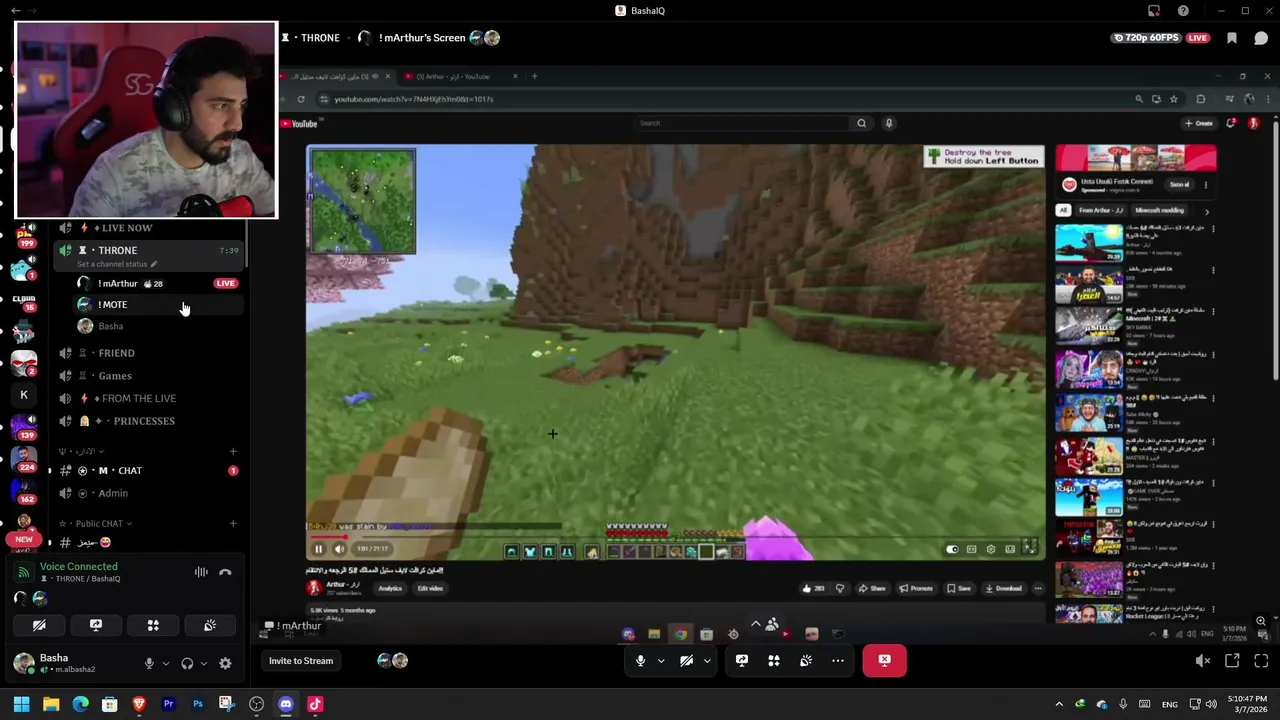
Task: Join FROM THE LIVE voice channel
Action: click(x=148, y=398)
